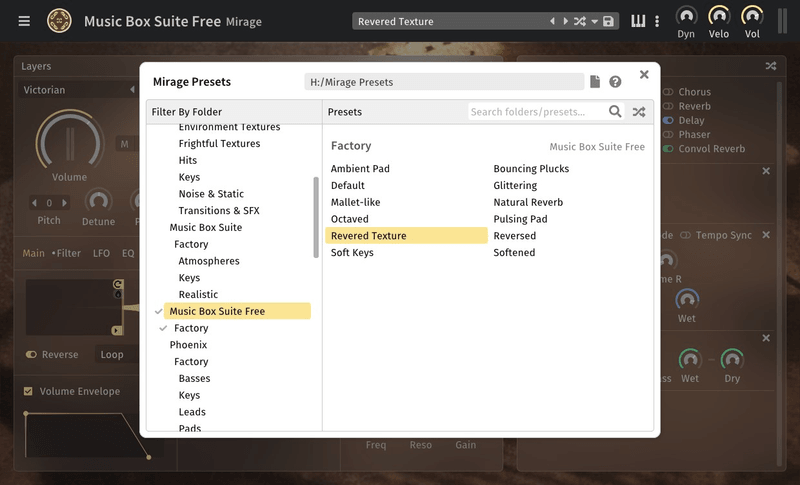Open preset folder file icon in dialog

(x=595, y=82)
